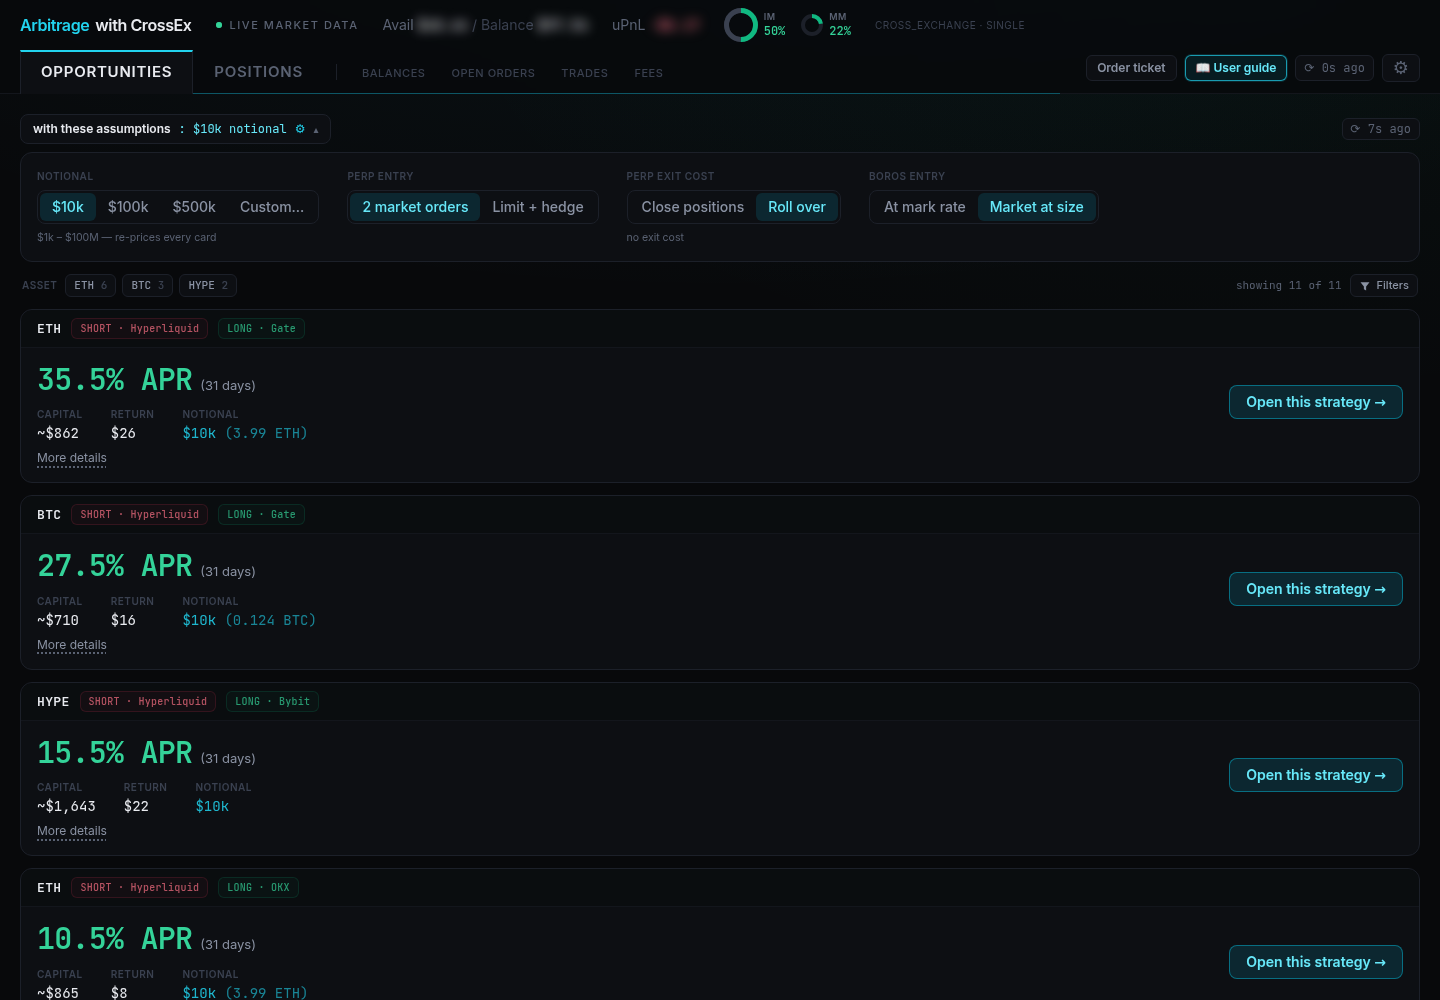
Task: Click SHORT · Hyperliquid tag on the HYPE card
Action: point(148,701)
